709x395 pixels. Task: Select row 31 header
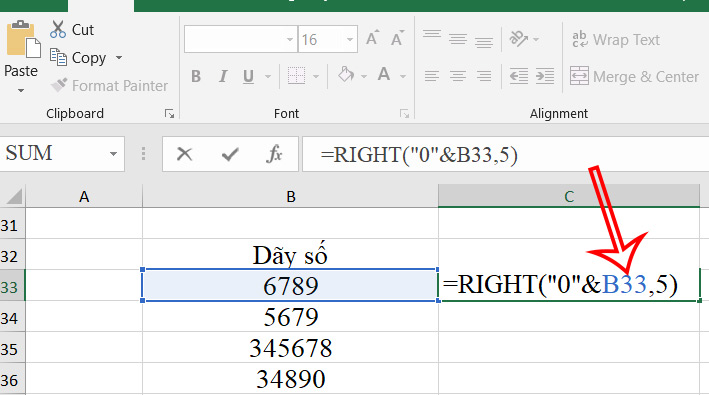[x=12, y=225]
